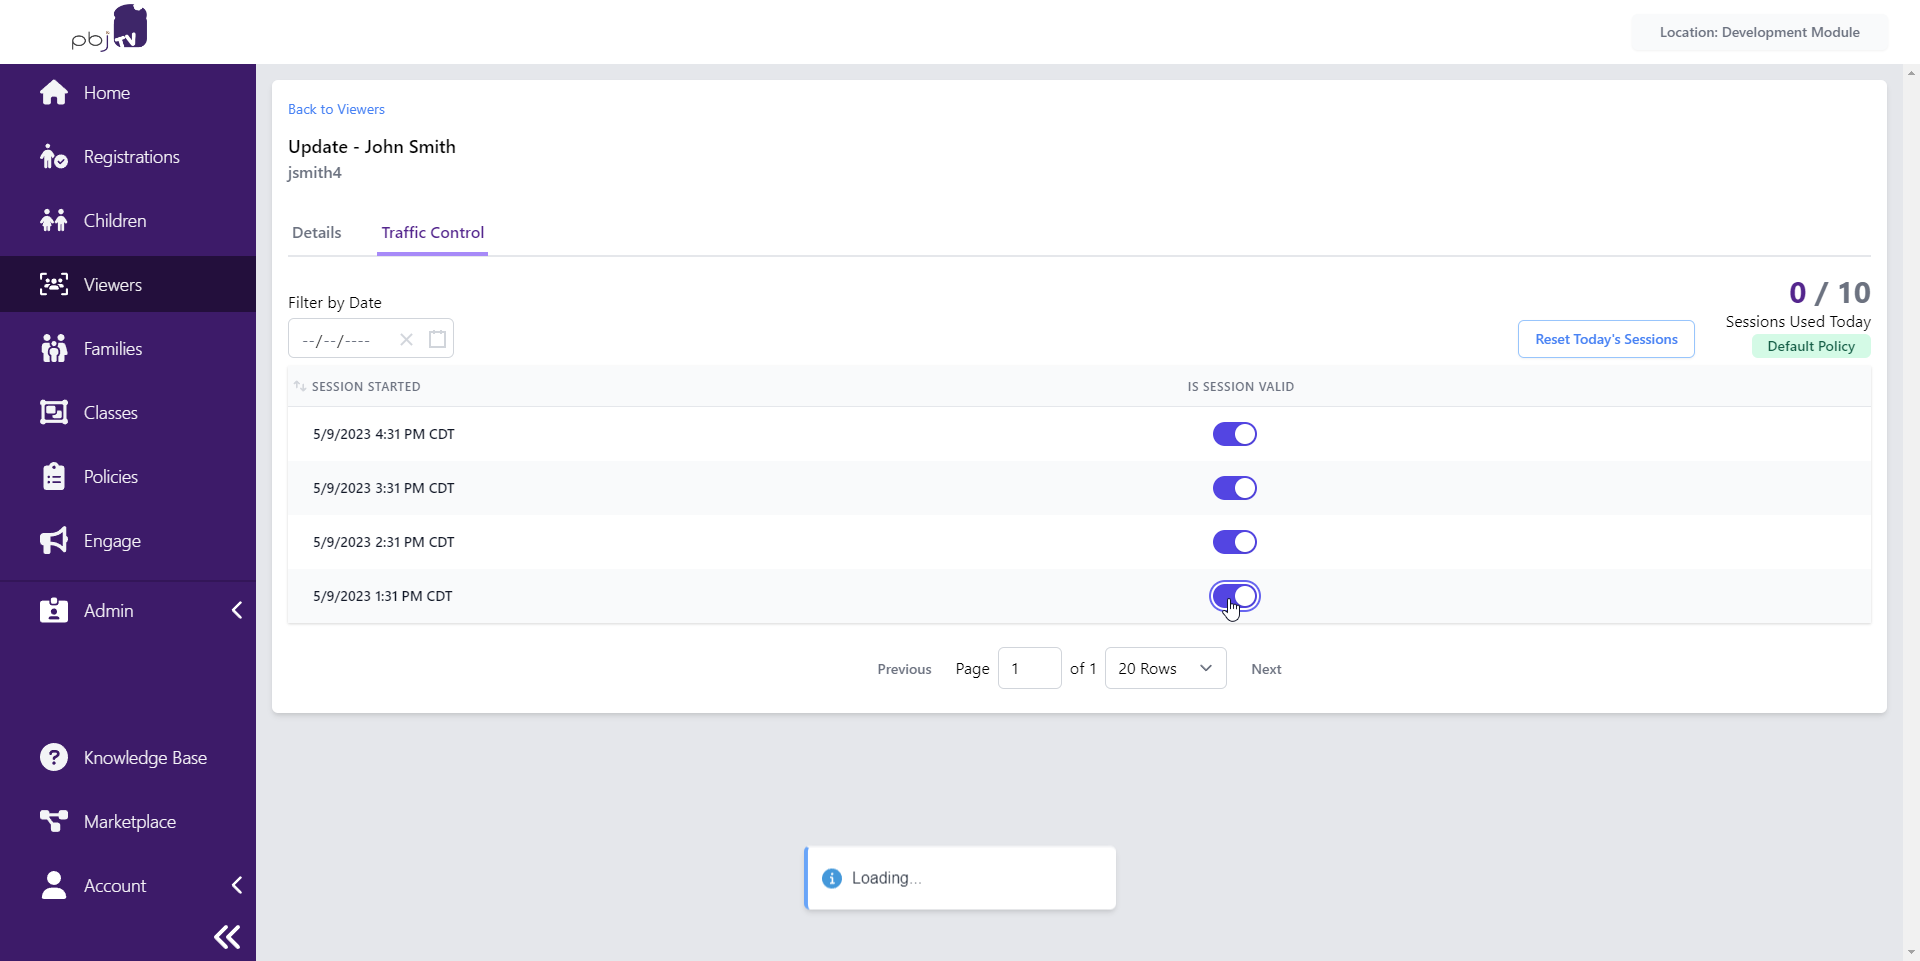Expand the Admin sidebar submenu
Viewport: 1920px width, 961px height.
(x=237, y=611)
